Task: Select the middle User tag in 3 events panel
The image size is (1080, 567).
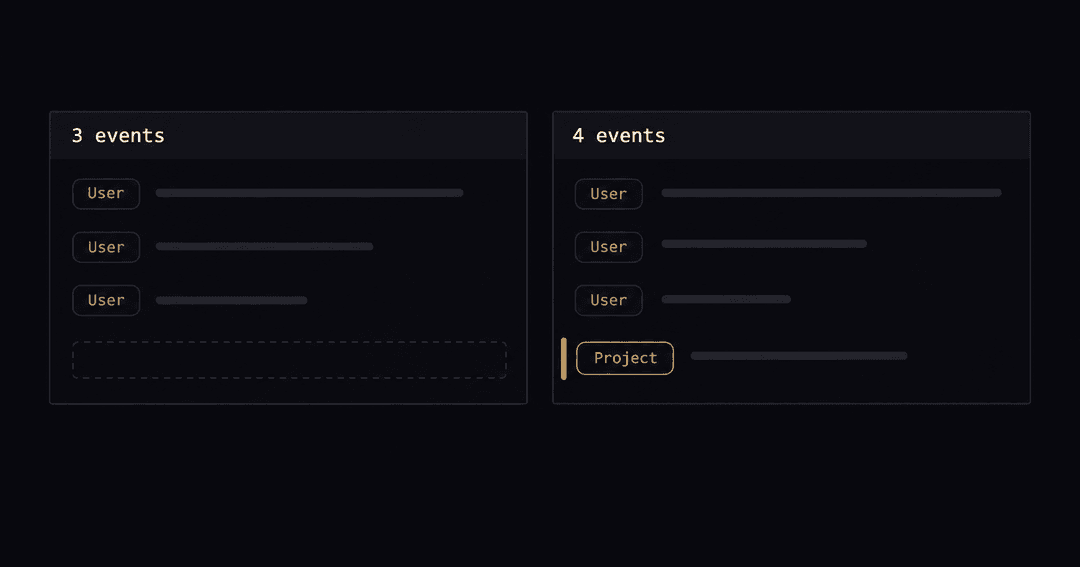Action: pos(106,247)
